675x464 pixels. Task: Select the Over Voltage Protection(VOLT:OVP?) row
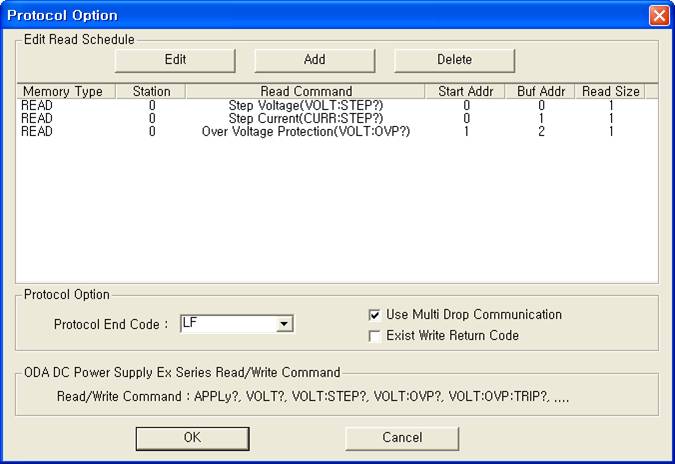pyautogui.click(x=304, y=131)
